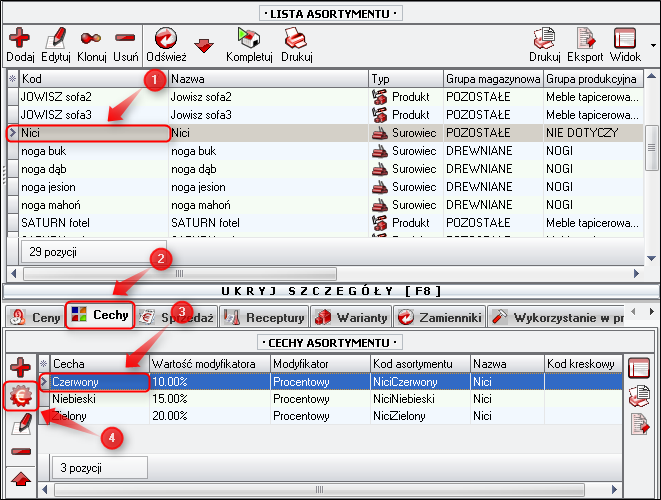Select the Zamienniki tab

pos(438,318)
